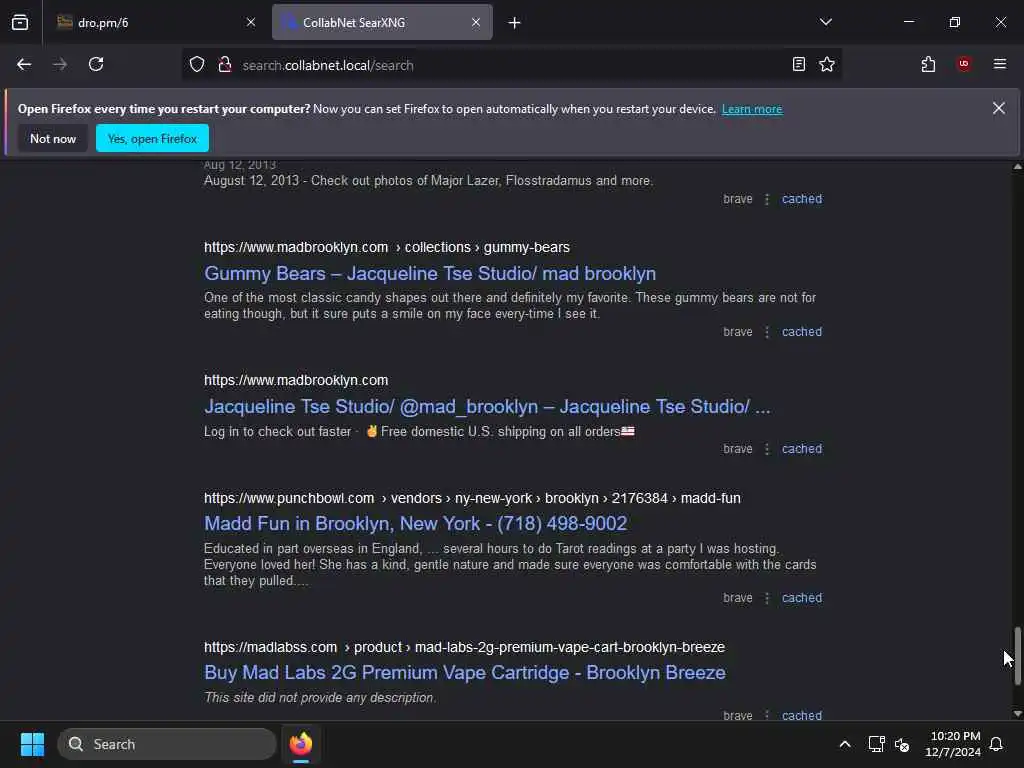Open the Windows Start menu
The height and width of the screenshot is (768, 1024).
32,744
